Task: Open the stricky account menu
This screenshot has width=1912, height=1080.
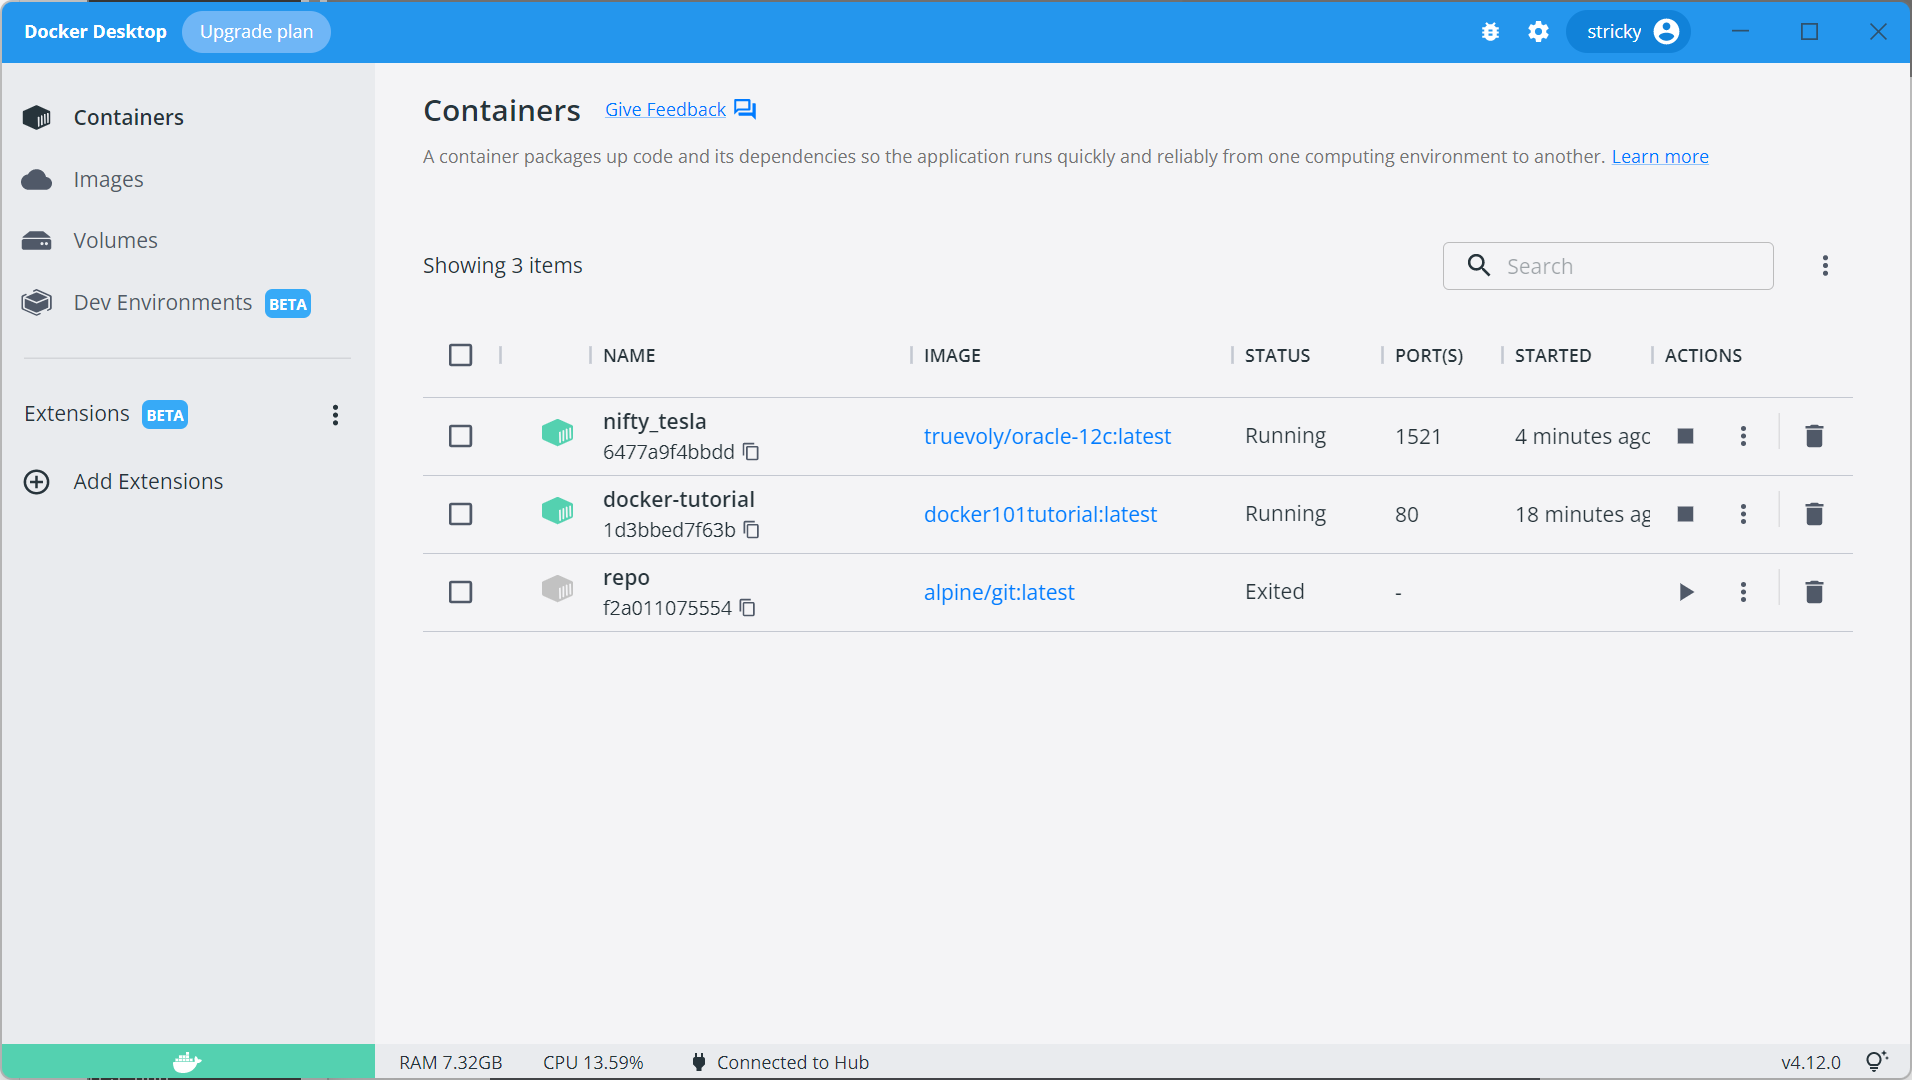Action: (1629, 32)
